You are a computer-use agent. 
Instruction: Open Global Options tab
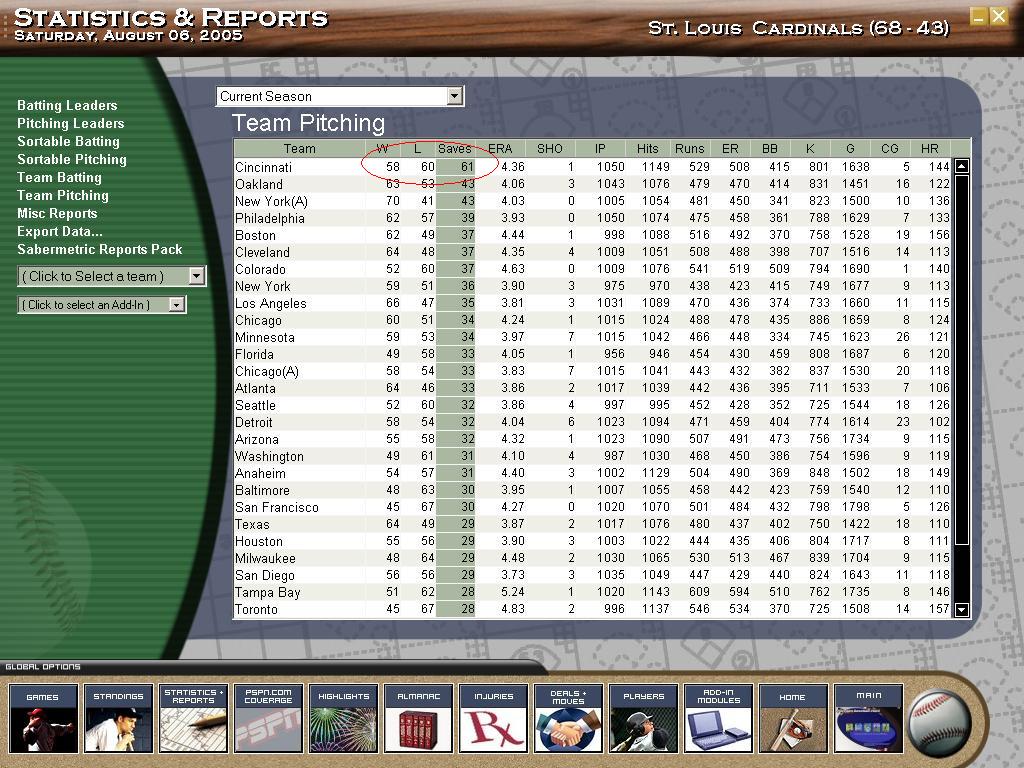coord(43,667)
